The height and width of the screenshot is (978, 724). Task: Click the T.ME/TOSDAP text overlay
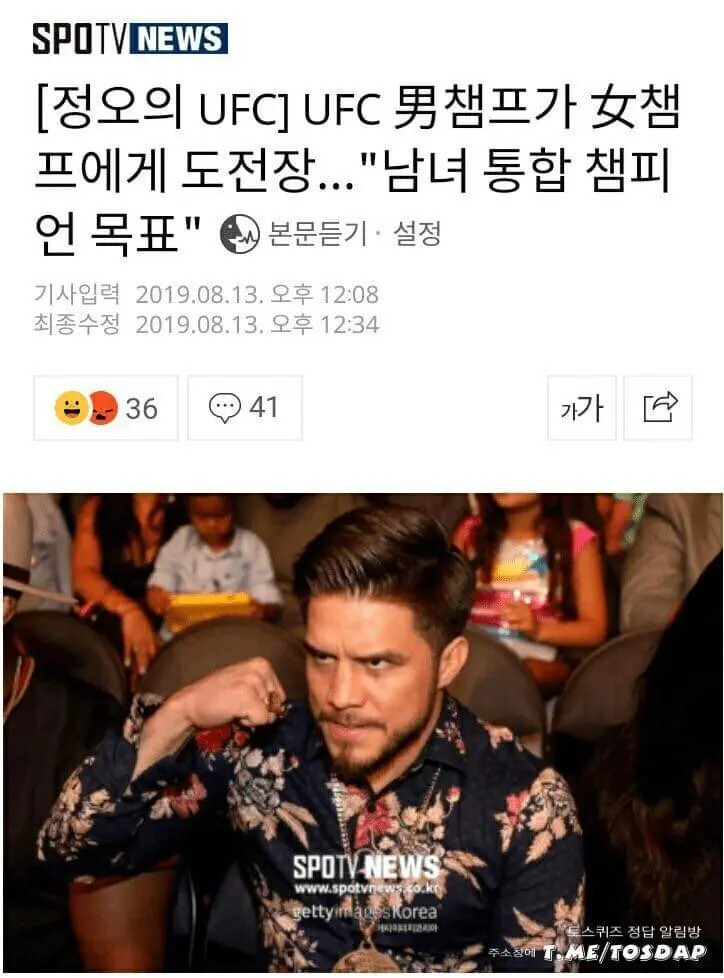click(x=624, y=952)
